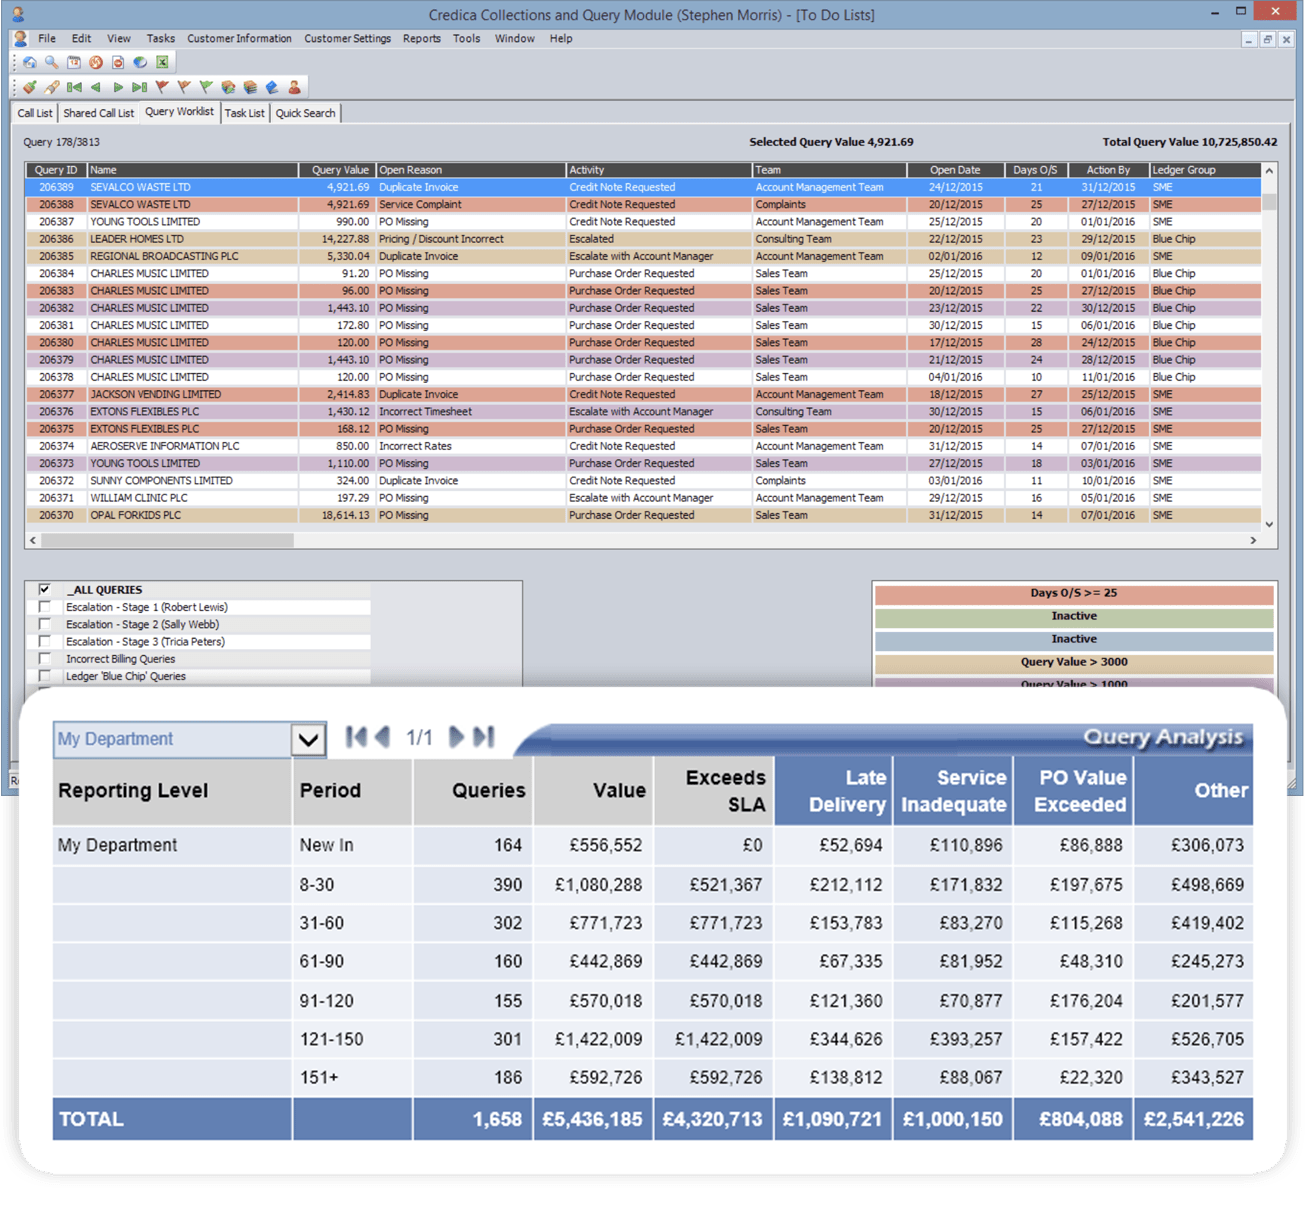Open the pie chart analysis view
Viewport: 1305px width, 1208px height.
coord(141,62)
